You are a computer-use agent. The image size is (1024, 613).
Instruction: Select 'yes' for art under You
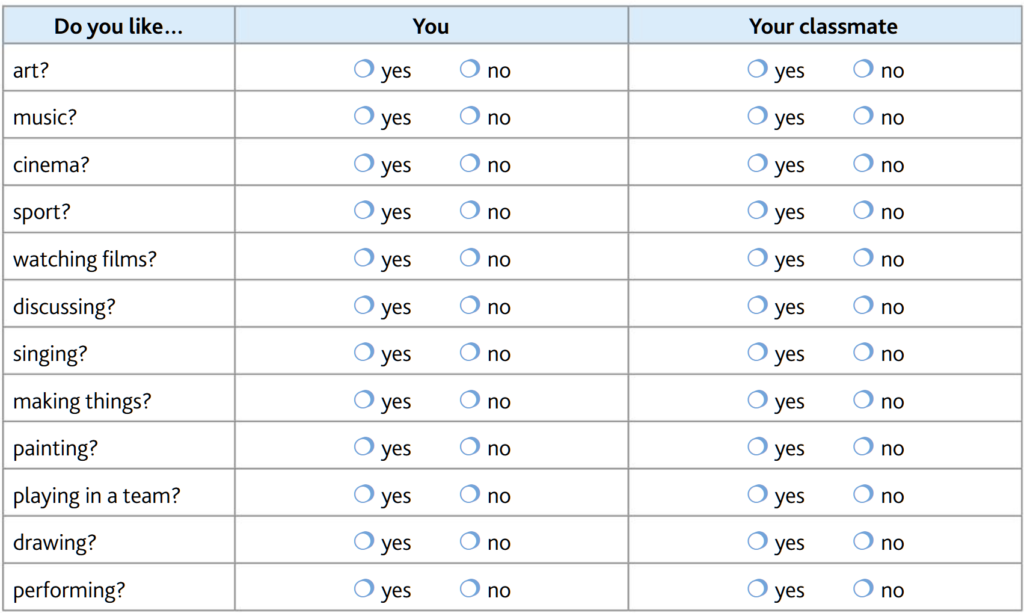(x=364, y=69)
